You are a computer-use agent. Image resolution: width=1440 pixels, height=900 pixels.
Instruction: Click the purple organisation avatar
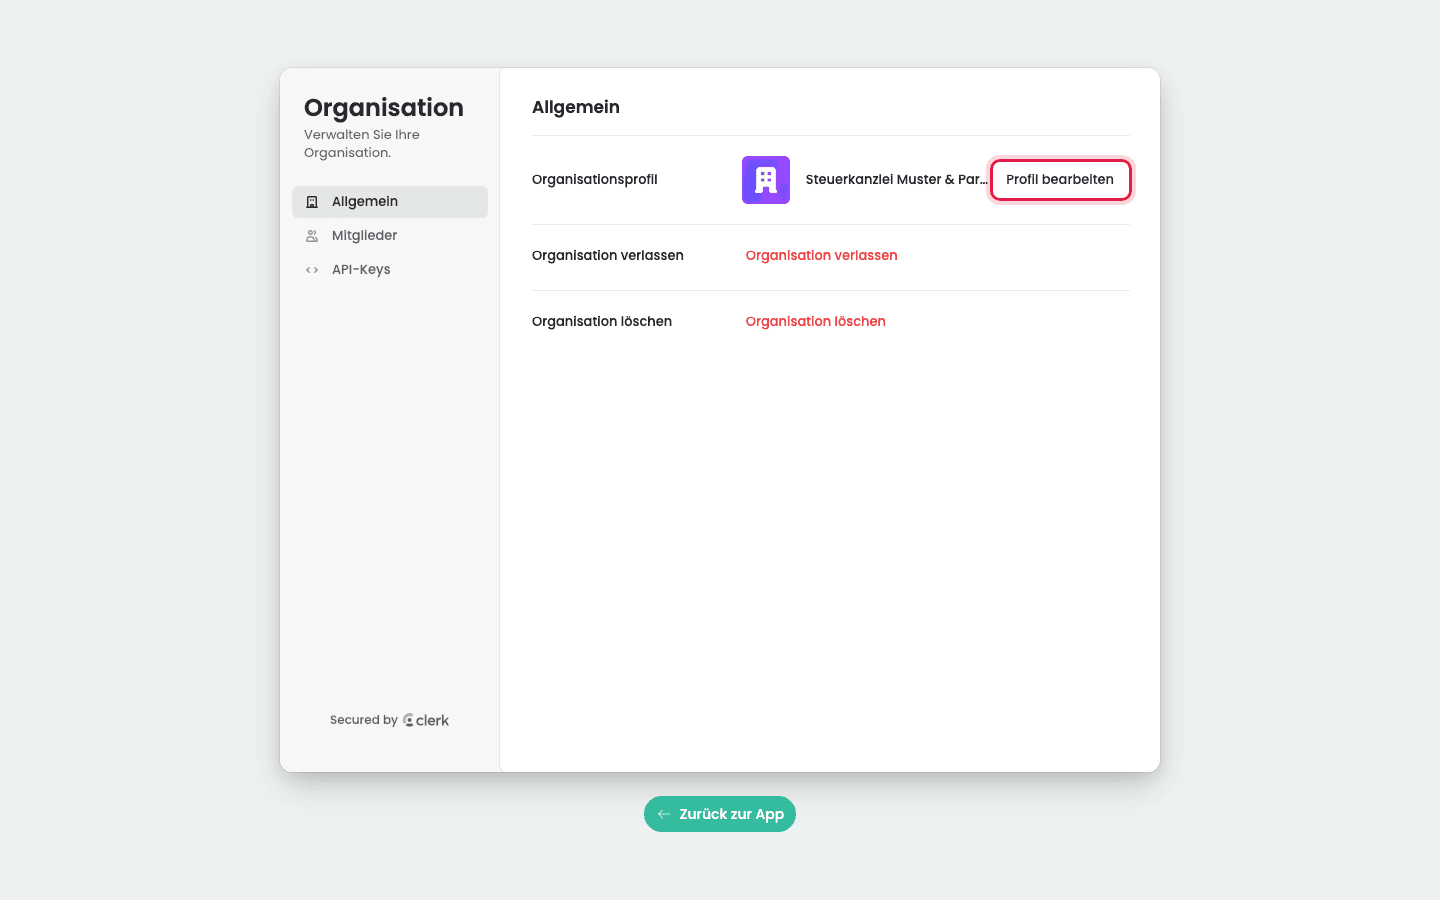click(766, 180)
